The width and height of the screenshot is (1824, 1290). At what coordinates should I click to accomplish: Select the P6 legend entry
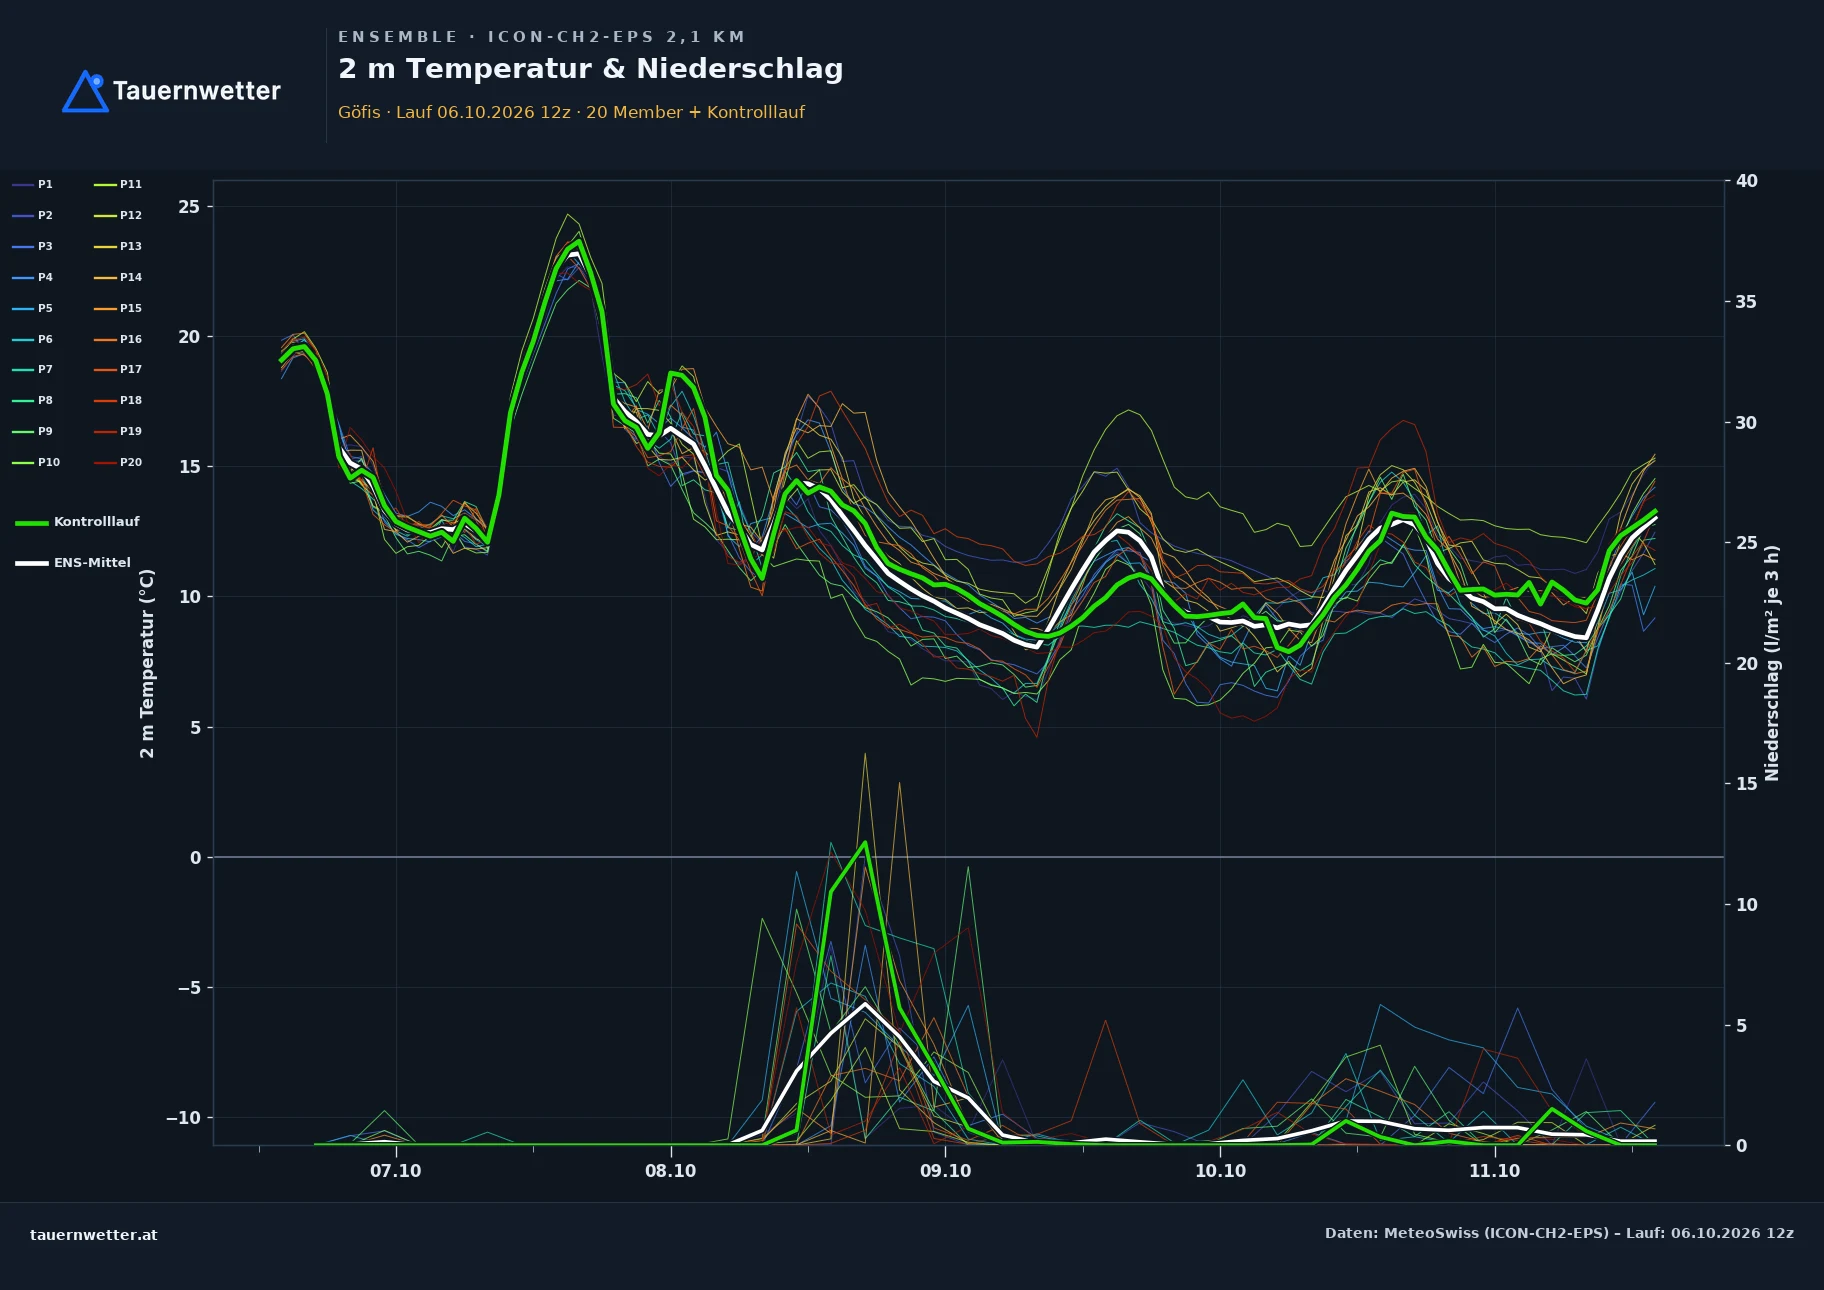tap(32, 339)
